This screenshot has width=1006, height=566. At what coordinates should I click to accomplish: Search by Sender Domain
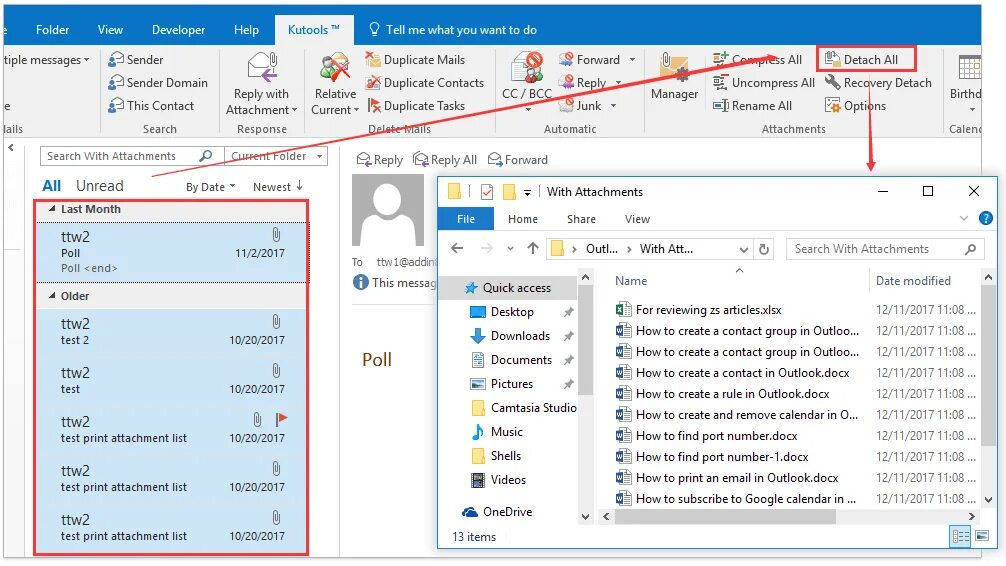coord(158,83)
